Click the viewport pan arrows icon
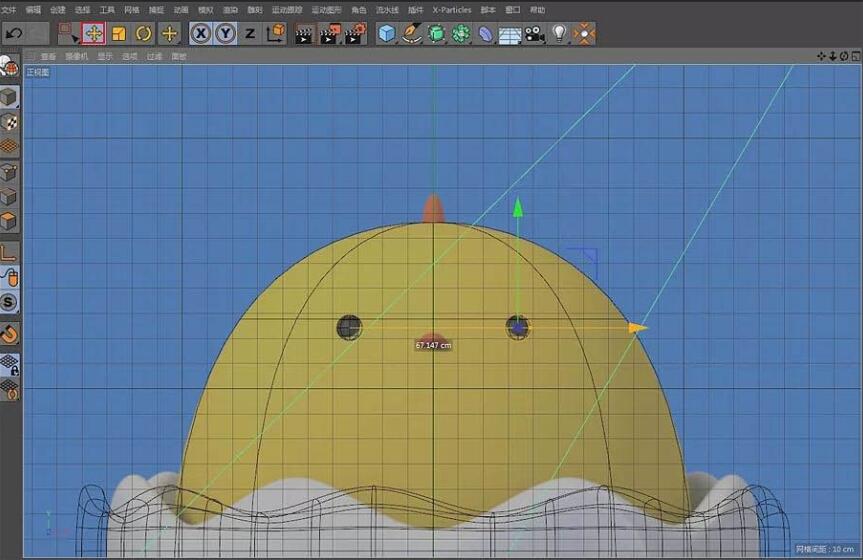The height and width of the screenshot is (560, 863). point(822,56)
